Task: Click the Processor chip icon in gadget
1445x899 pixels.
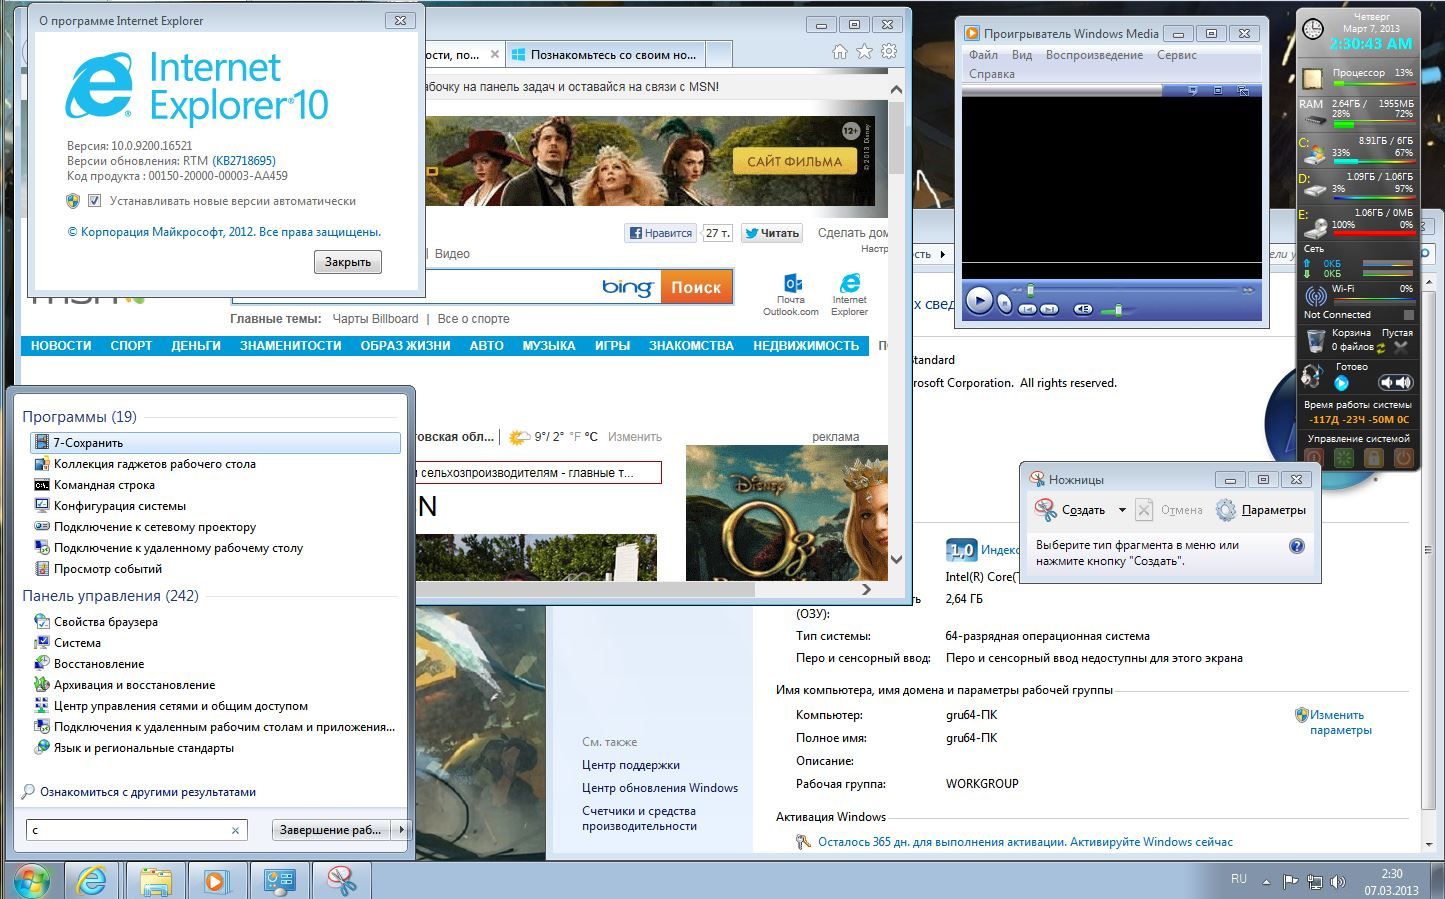Action: point(1313,78)
